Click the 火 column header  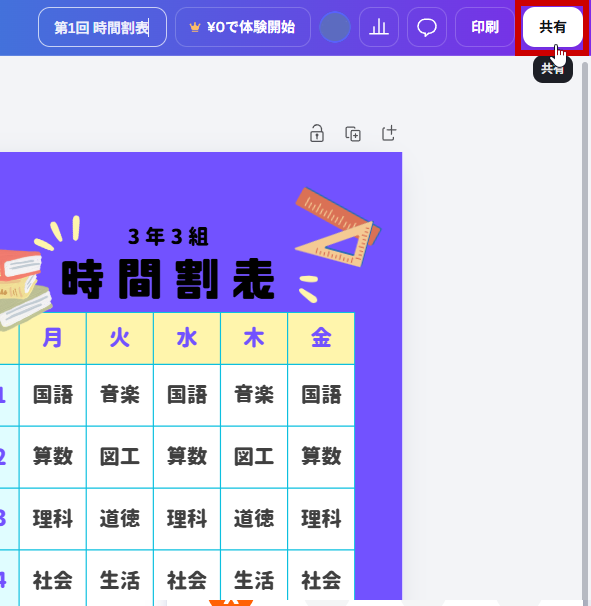coord(120,338)
